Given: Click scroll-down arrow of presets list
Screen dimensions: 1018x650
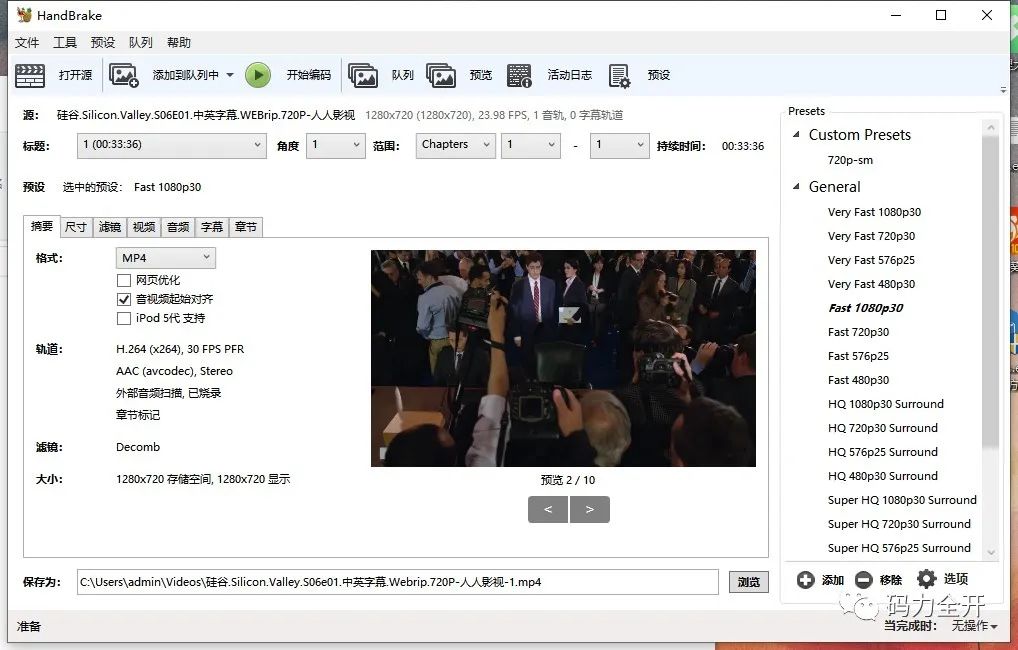Looking at the screenshot, I should (991, 553).
